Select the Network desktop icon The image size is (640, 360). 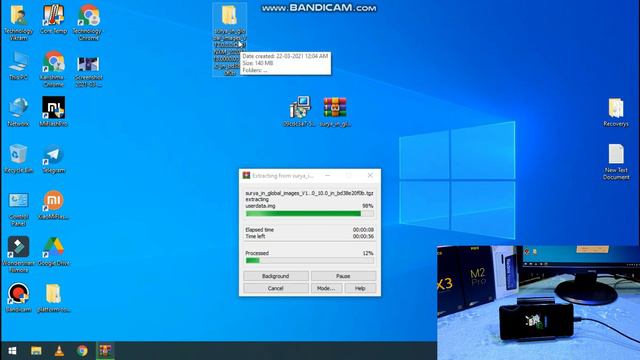click(x=18, y=112)
